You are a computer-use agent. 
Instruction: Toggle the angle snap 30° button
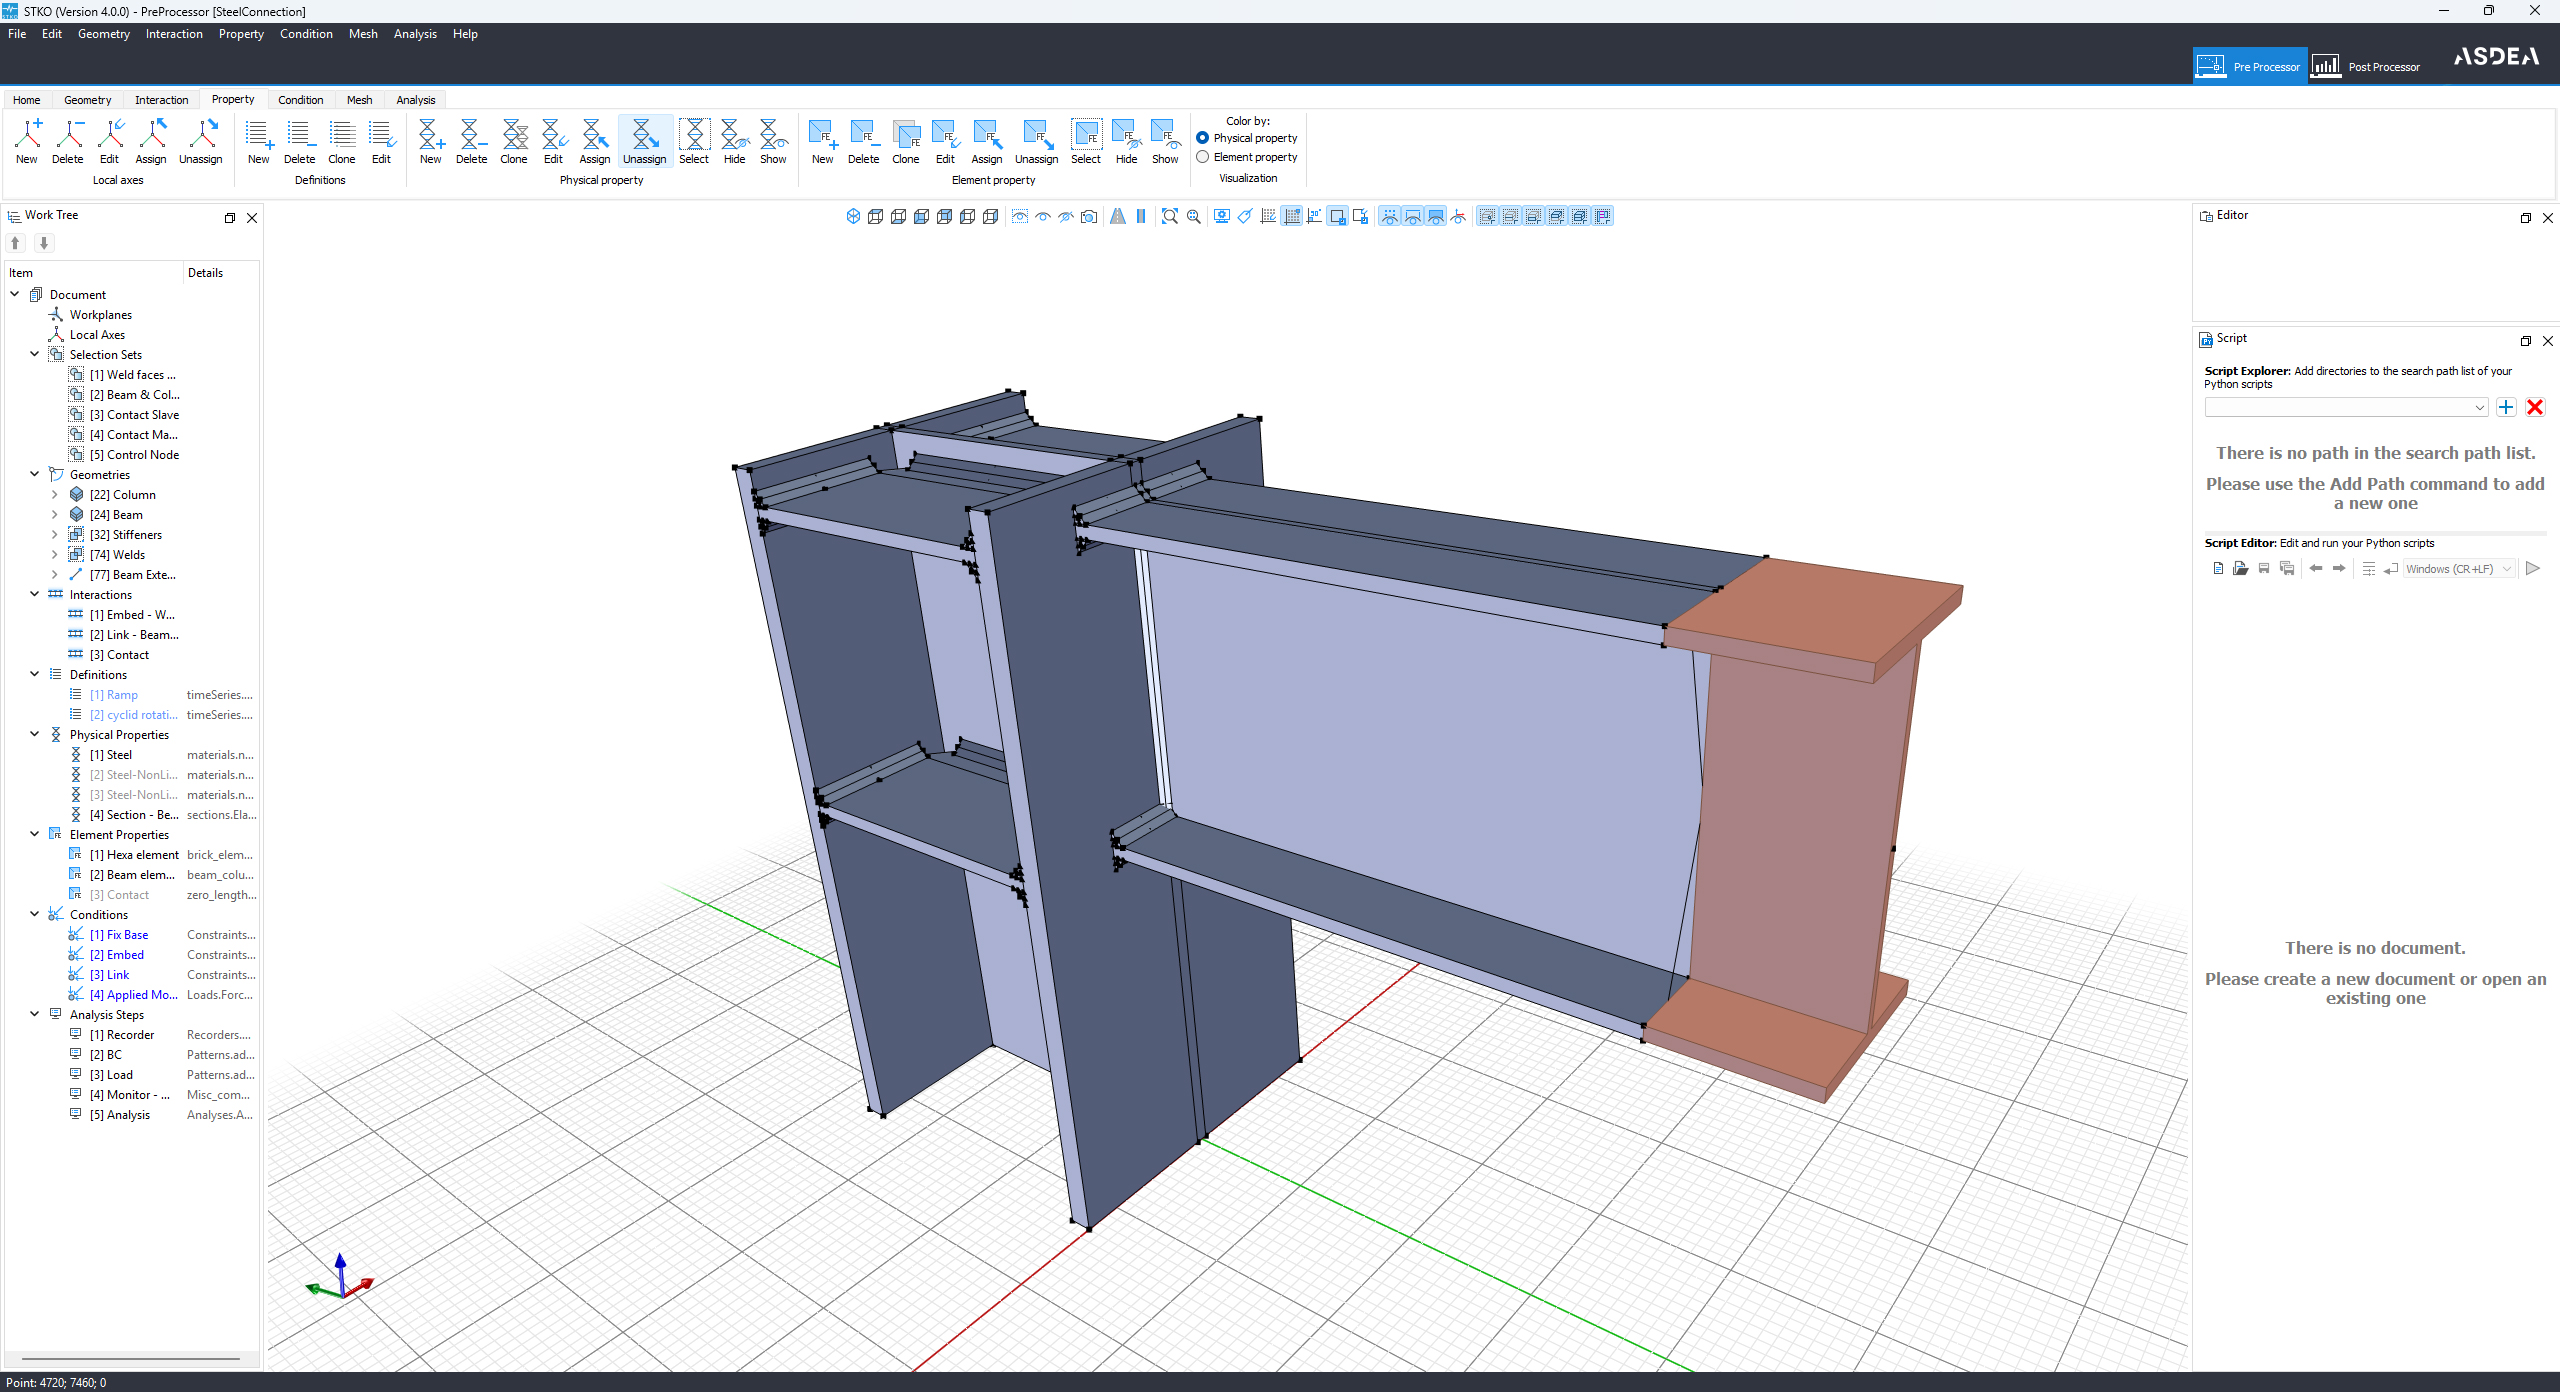pos(1314,216)
